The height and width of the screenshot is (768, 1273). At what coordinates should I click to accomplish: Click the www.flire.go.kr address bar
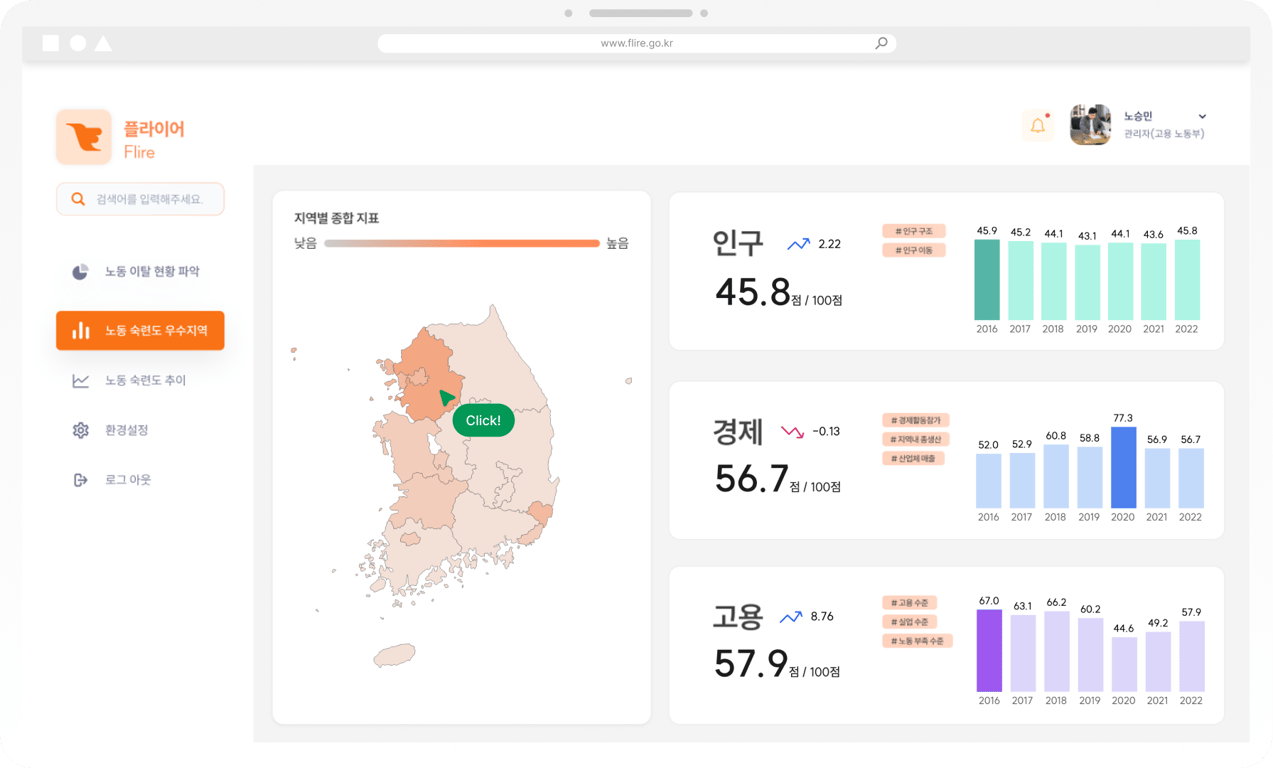coord(636,43)
